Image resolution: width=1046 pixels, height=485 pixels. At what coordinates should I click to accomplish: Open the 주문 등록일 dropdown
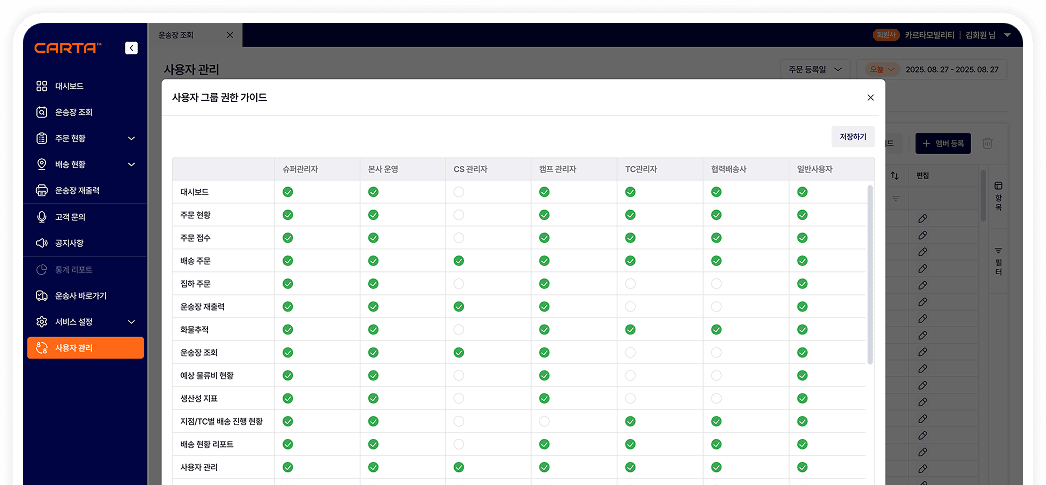815,69
